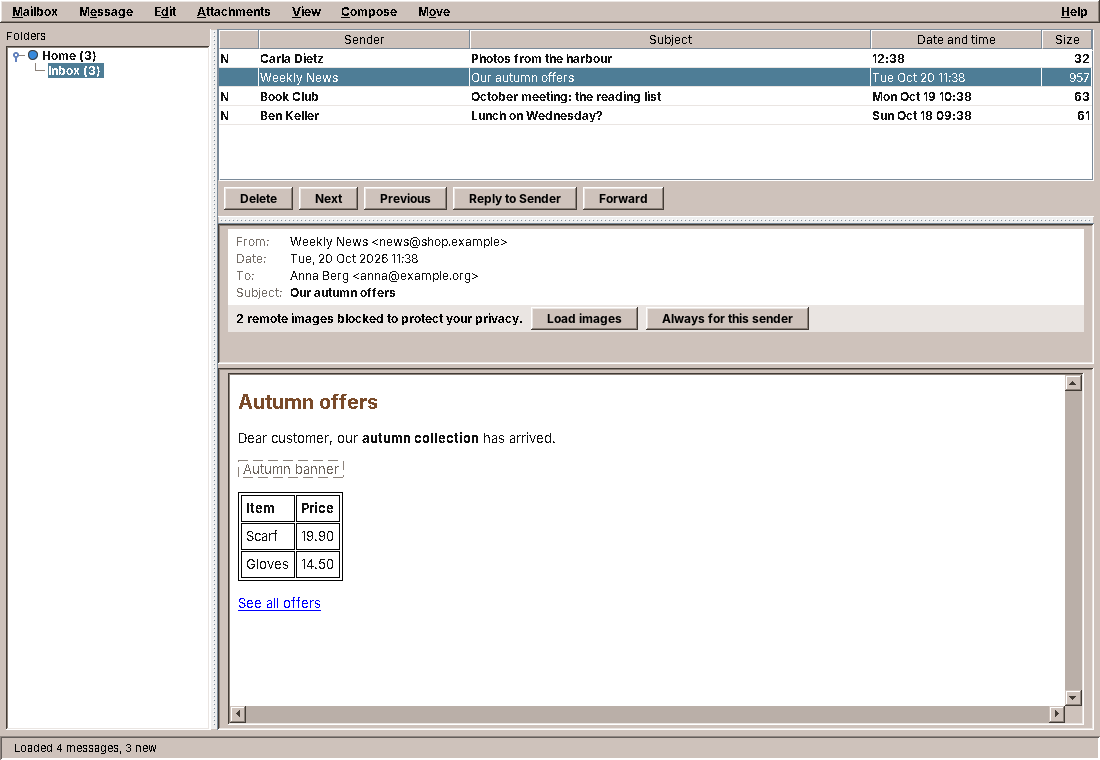Select 'Lunch on Wednesday?' subject
This screenshot has height=760, width=1100.
pyautogui.click(x=536, y=116)
